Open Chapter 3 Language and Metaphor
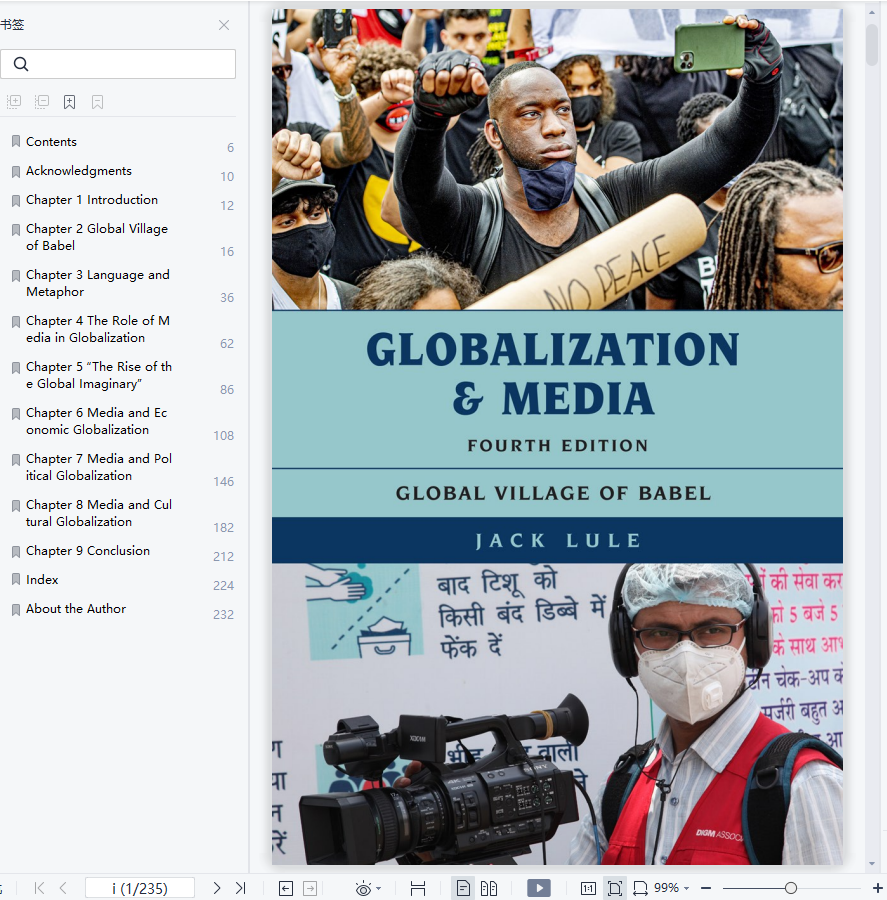Viewport: 887px width, 900px height. tap(98, 283)
